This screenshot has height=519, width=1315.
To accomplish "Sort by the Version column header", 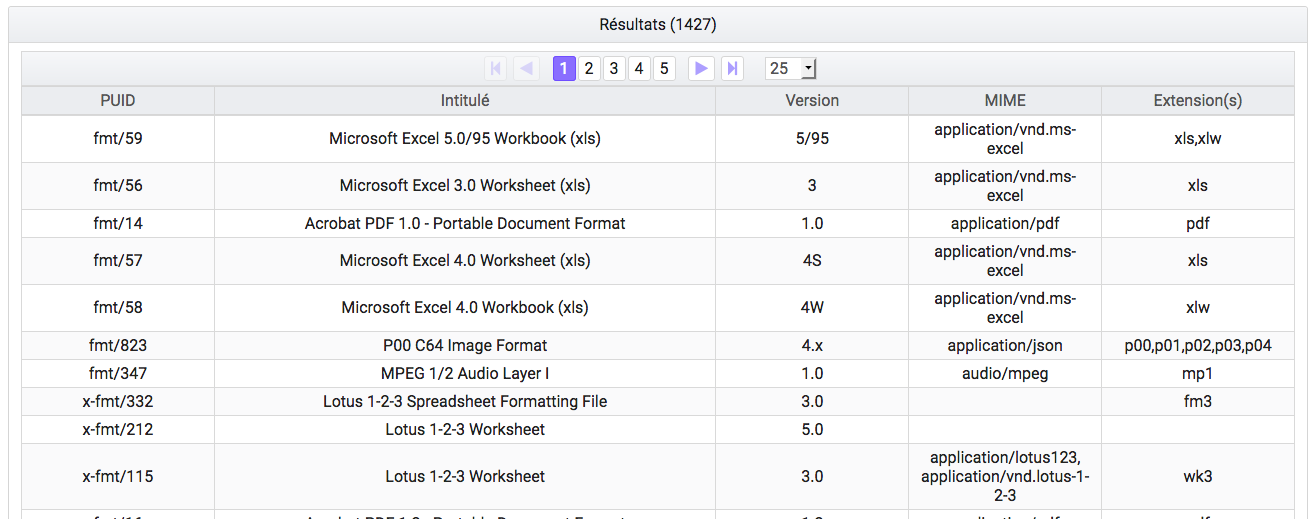I will 812,101.
